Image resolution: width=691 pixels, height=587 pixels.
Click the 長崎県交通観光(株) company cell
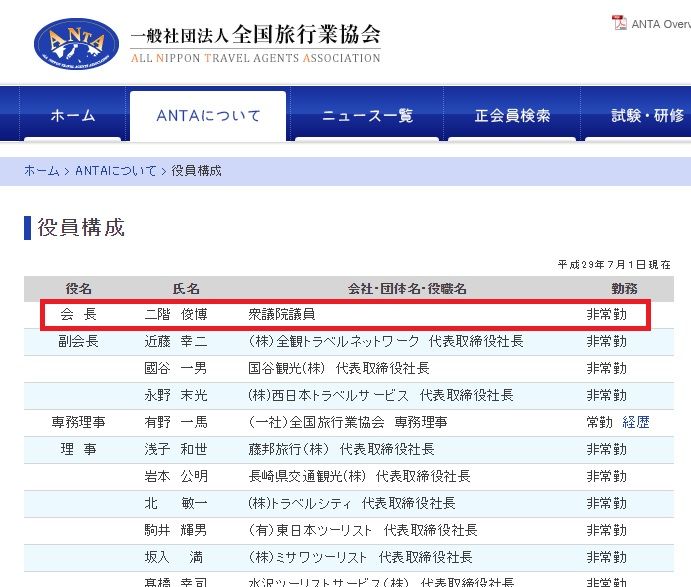(359, 476)
